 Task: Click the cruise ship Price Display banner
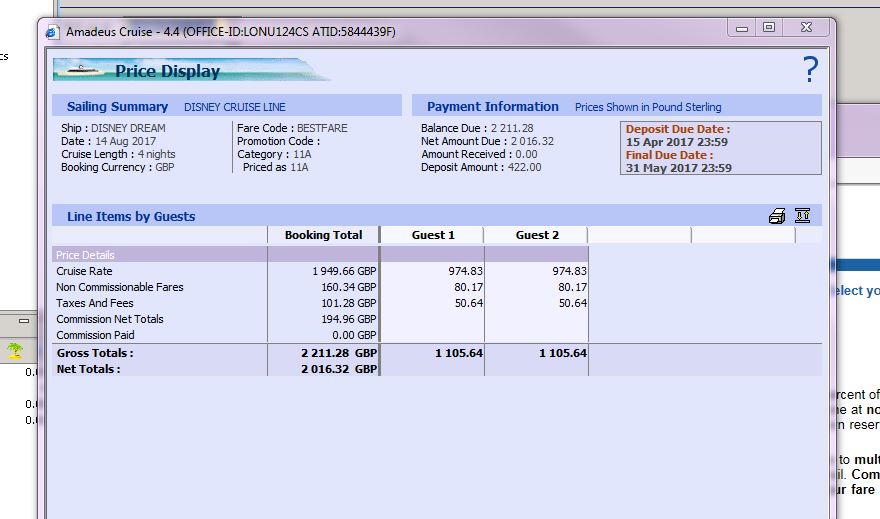191,70
